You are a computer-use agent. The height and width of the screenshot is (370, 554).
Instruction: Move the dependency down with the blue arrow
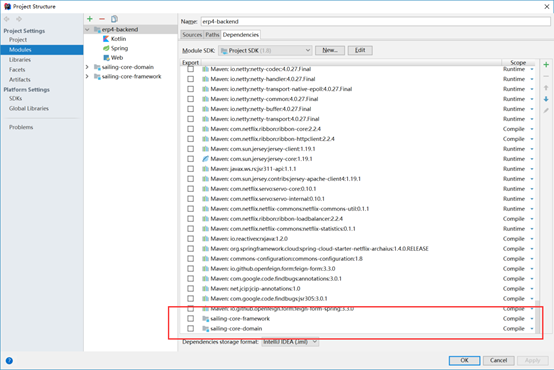pos(546,99)
